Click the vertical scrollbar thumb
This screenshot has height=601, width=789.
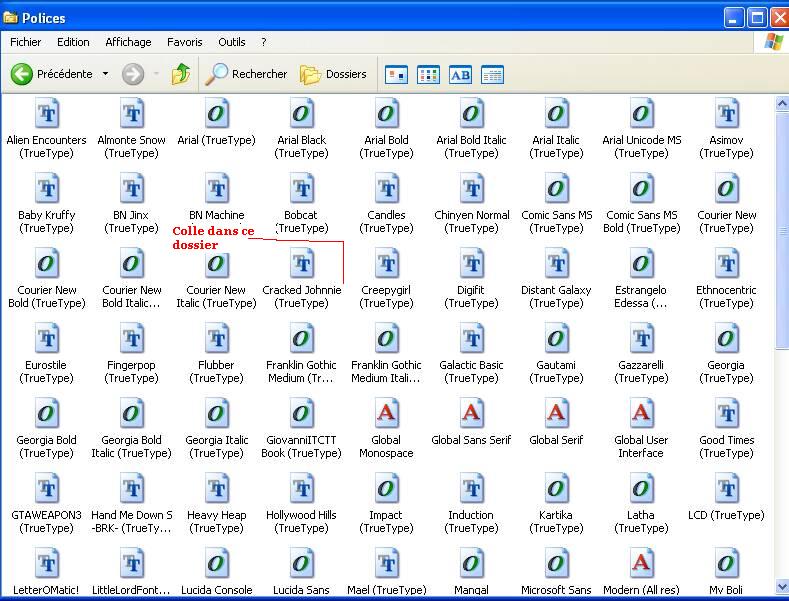tap(782, 231)
